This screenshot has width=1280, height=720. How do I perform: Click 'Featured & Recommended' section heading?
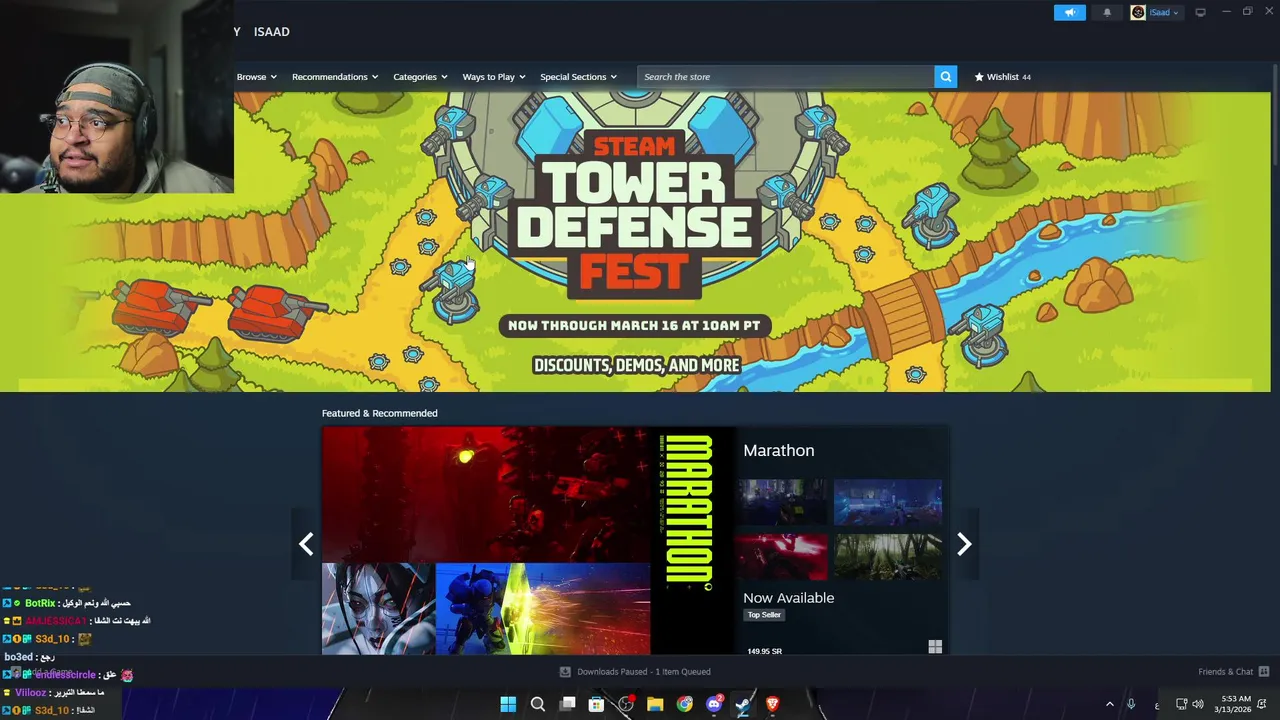(379, 413)
